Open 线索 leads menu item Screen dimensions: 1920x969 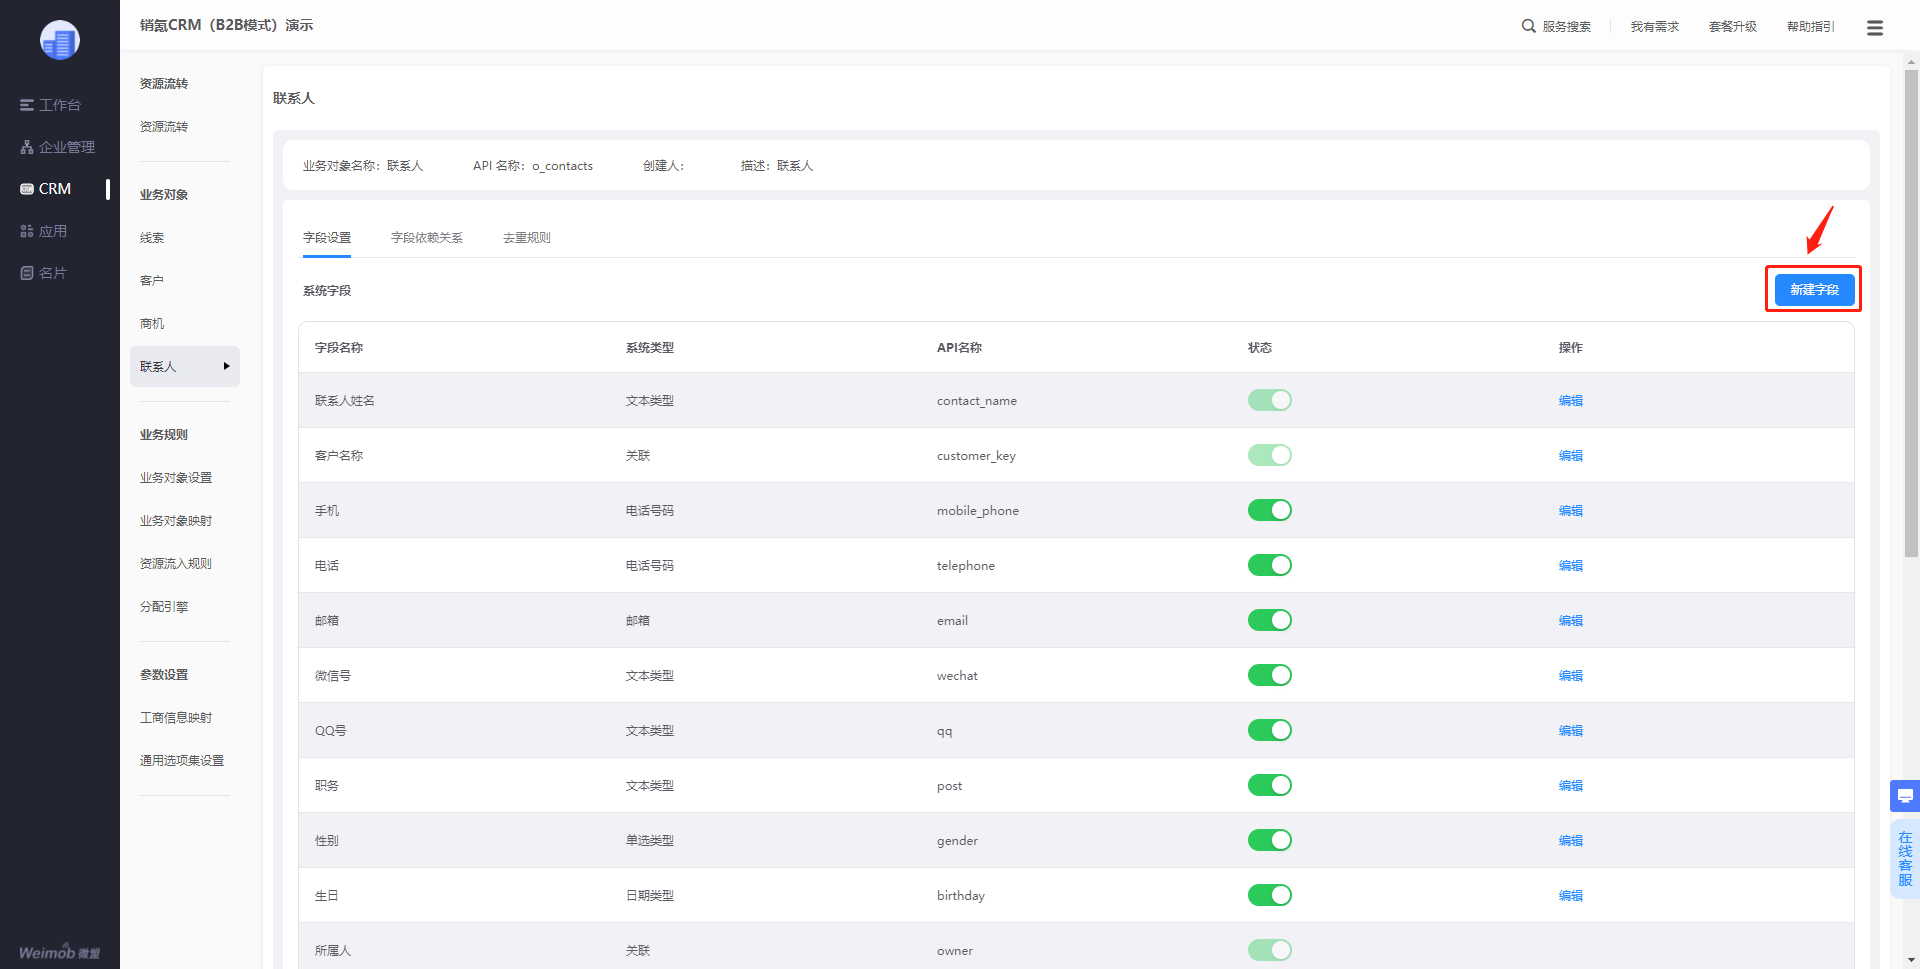(152, 238)
